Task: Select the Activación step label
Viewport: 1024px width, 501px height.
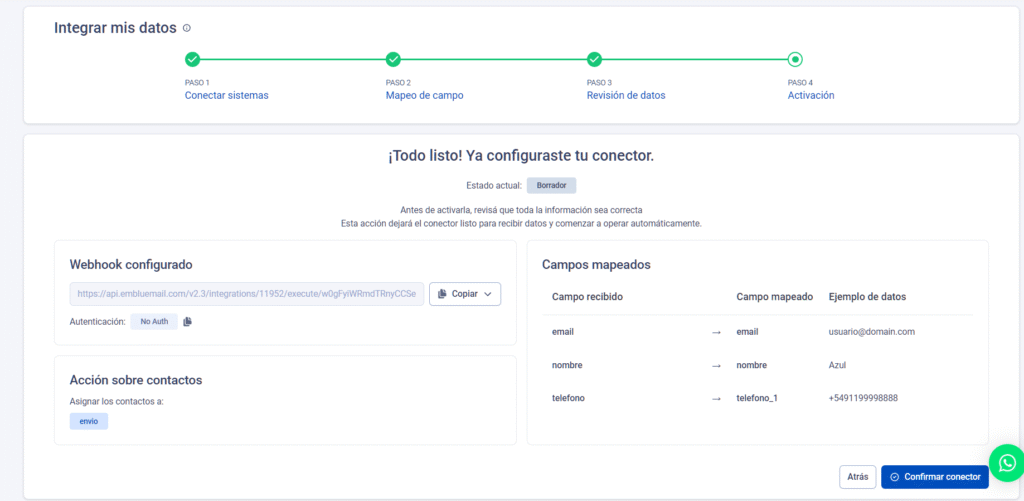Action: point(810,96)
